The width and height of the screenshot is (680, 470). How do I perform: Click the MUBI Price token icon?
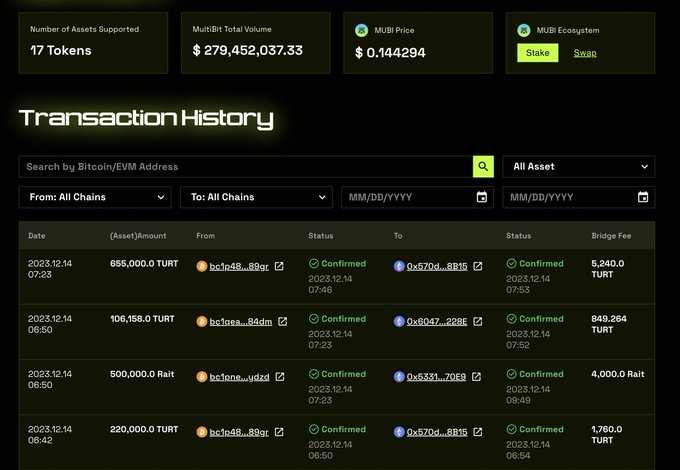361,30
